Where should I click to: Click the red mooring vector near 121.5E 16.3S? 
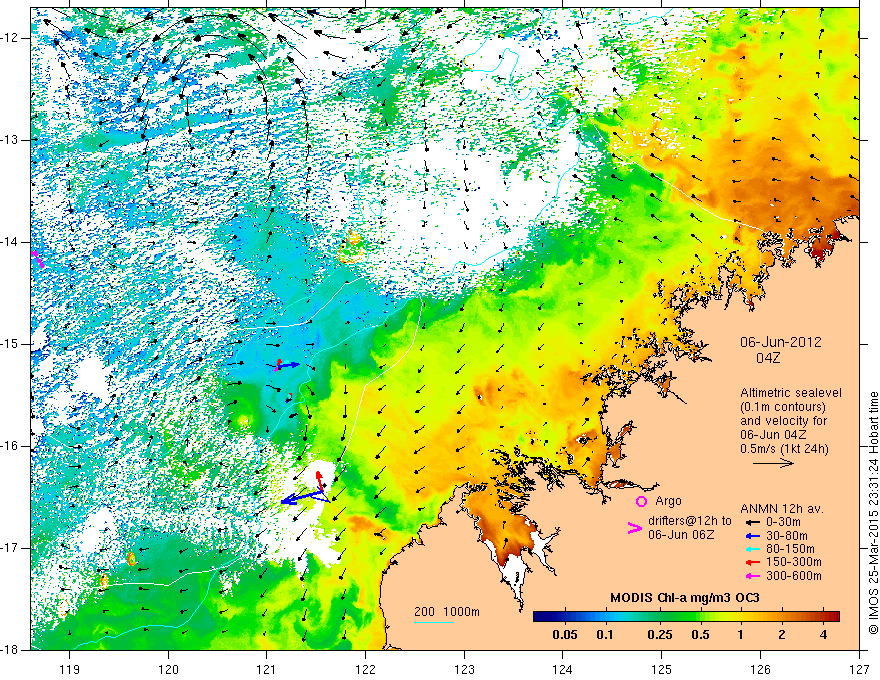pyautogui.click(x=319, y=480)
